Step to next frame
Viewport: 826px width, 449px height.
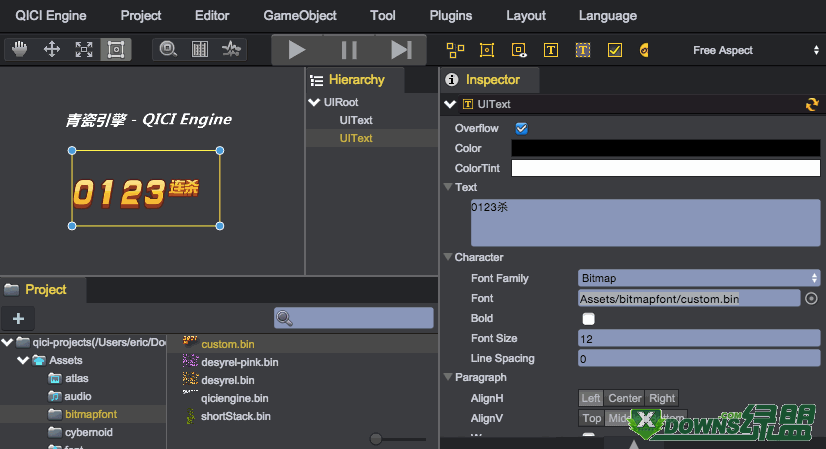coord(401,50)
